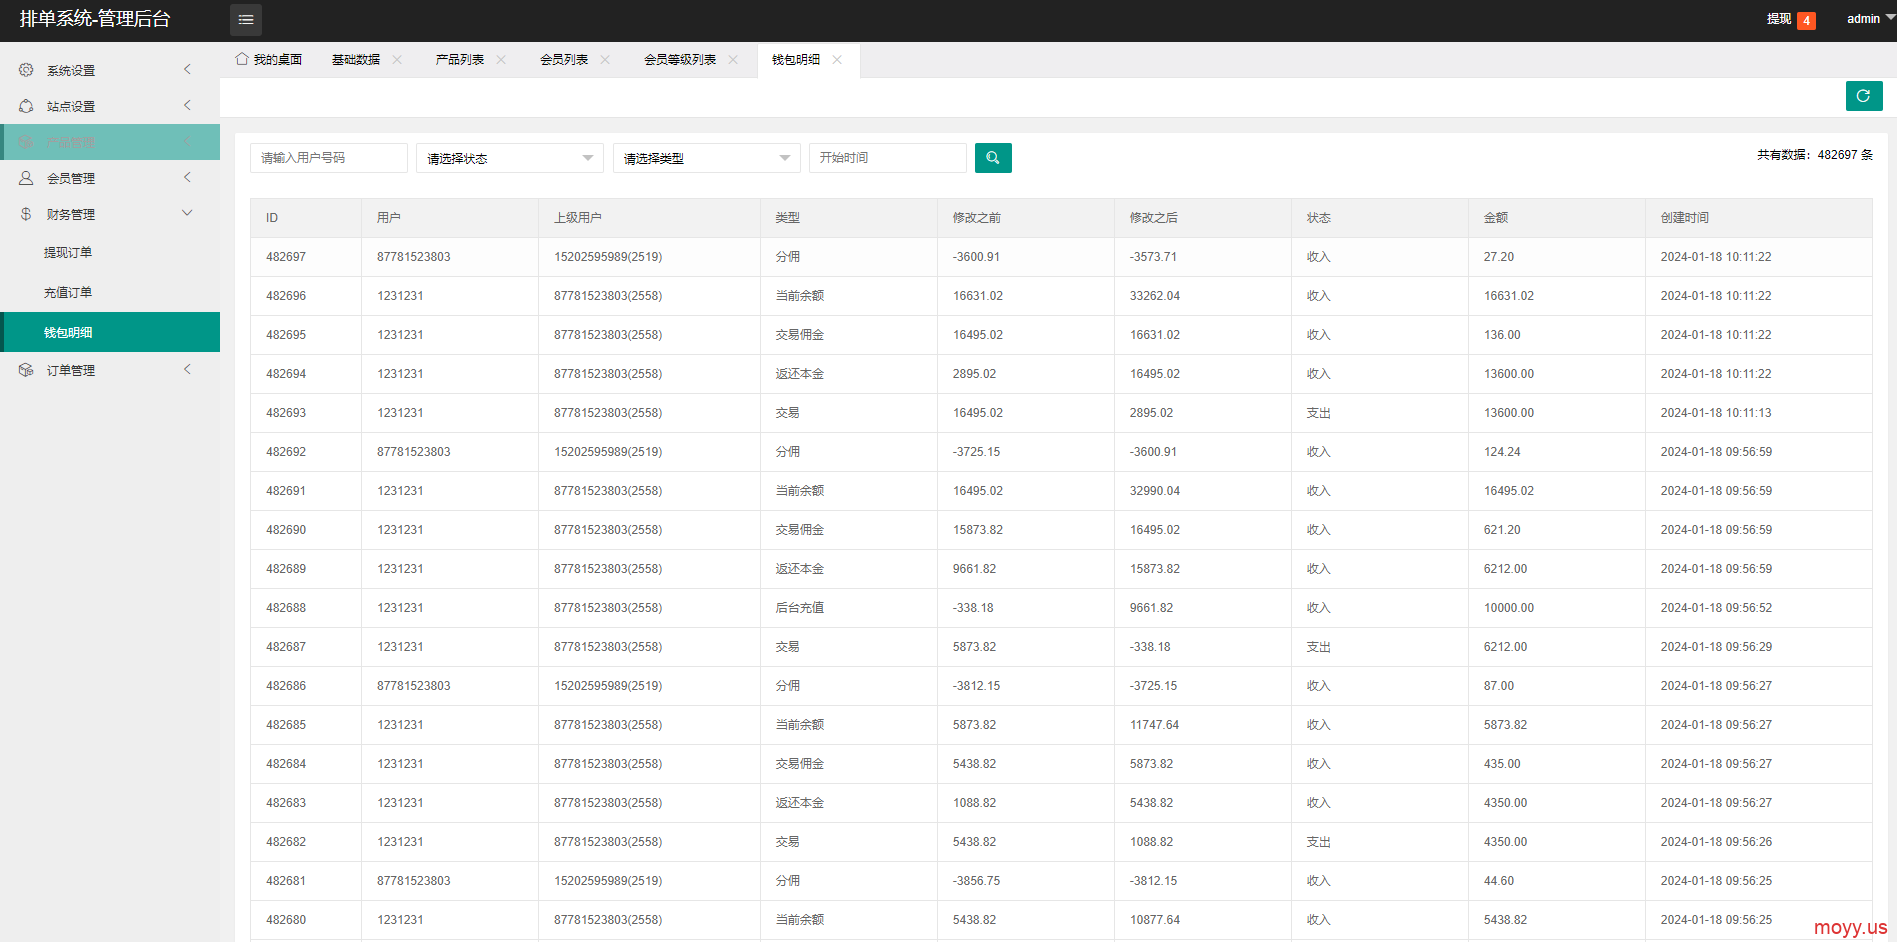This screenshot has width=1897, height=942.
Task: Switch to the 基础数据 tab
Action: pos(356,60)
